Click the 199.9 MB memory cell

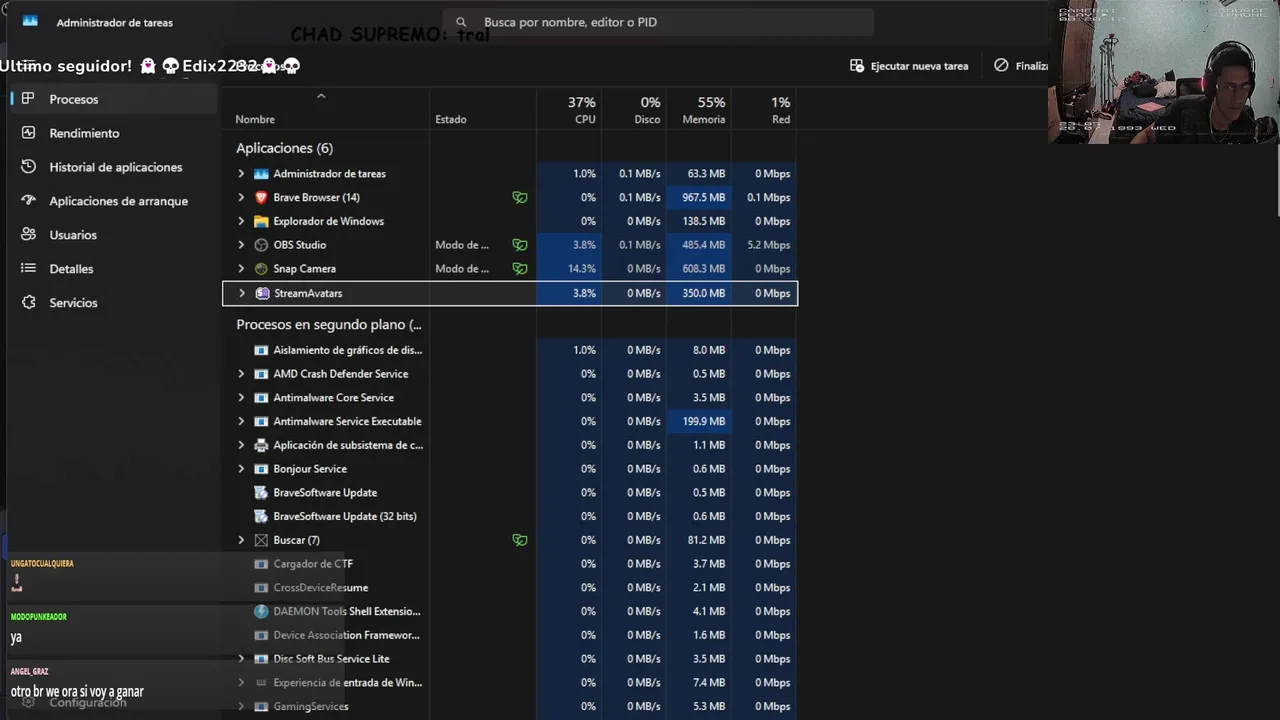point(698,422)
